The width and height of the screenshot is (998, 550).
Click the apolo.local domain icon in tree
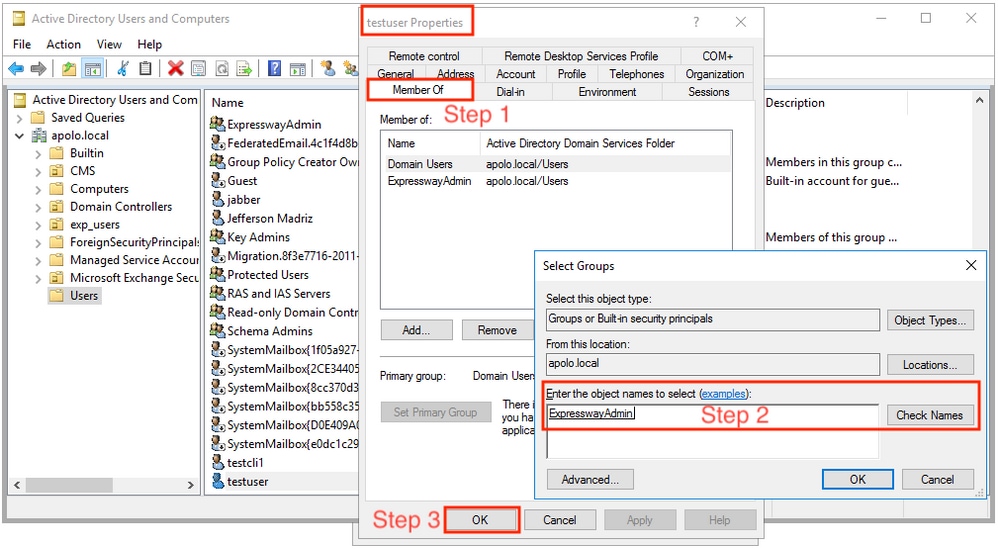click(39, 135)
